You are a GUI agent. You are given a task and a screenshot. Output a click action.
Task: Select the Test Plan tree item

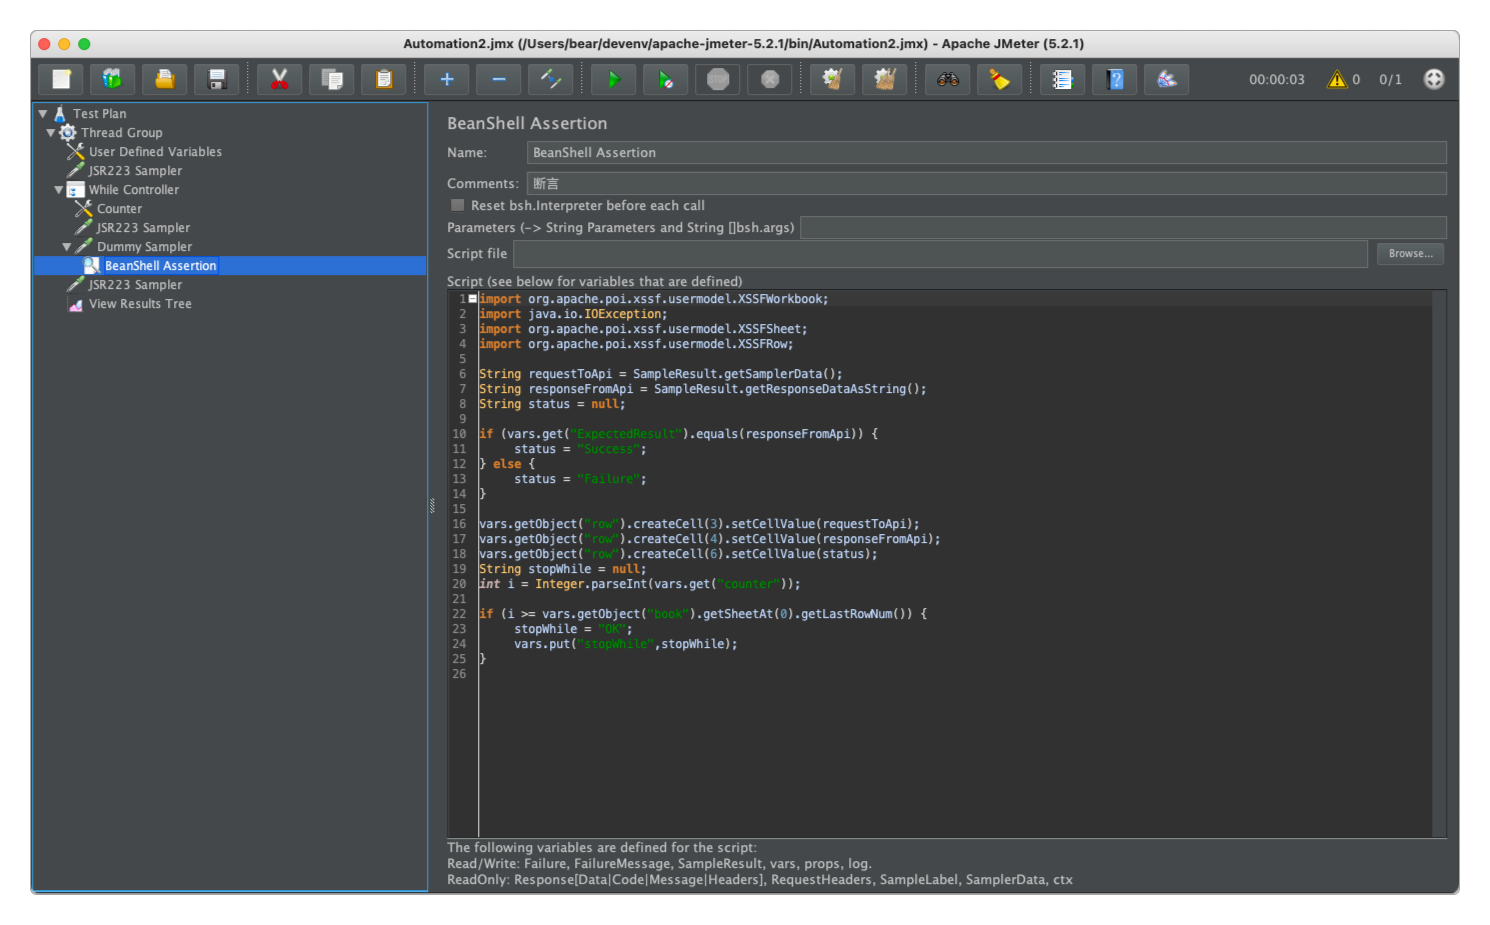99,114
